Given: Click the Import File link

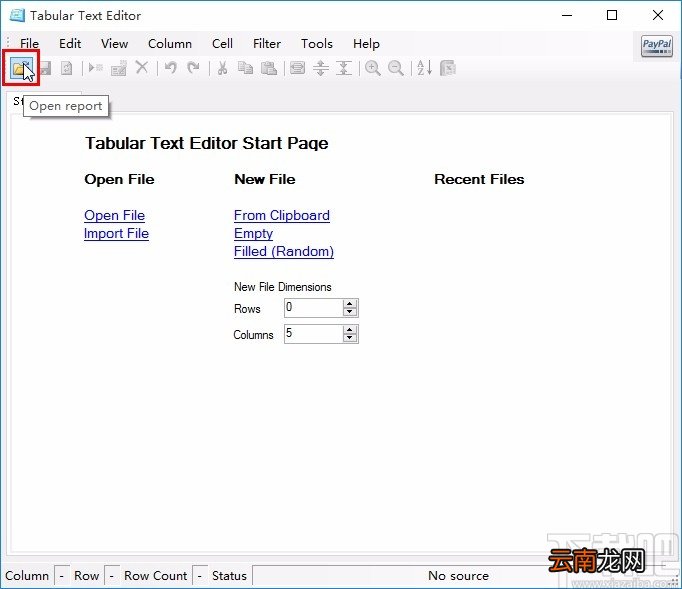Looking at the screenshot, I should [x=116, y=234].
